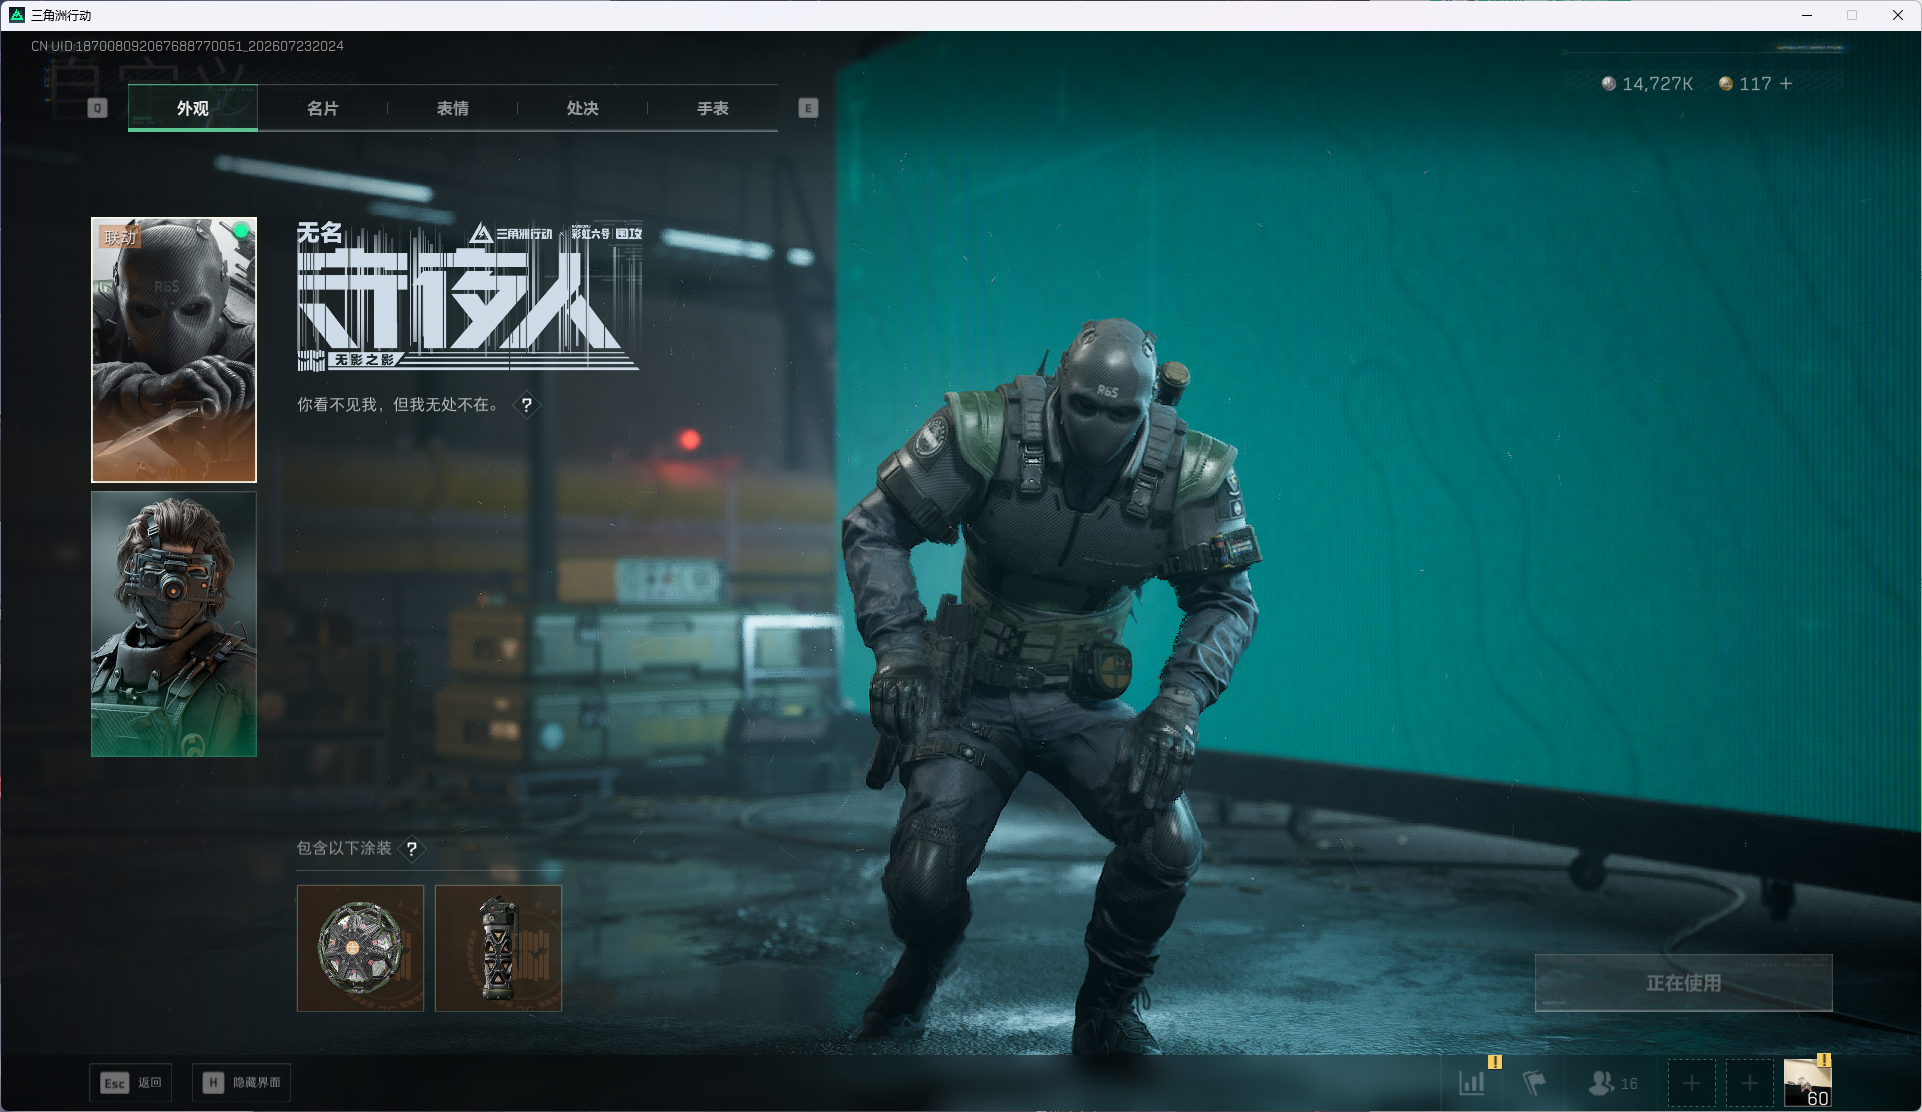Click the 包含以下涂装 label
Viewport: 1922px width, 1112px height.
(x=344, y=848)
